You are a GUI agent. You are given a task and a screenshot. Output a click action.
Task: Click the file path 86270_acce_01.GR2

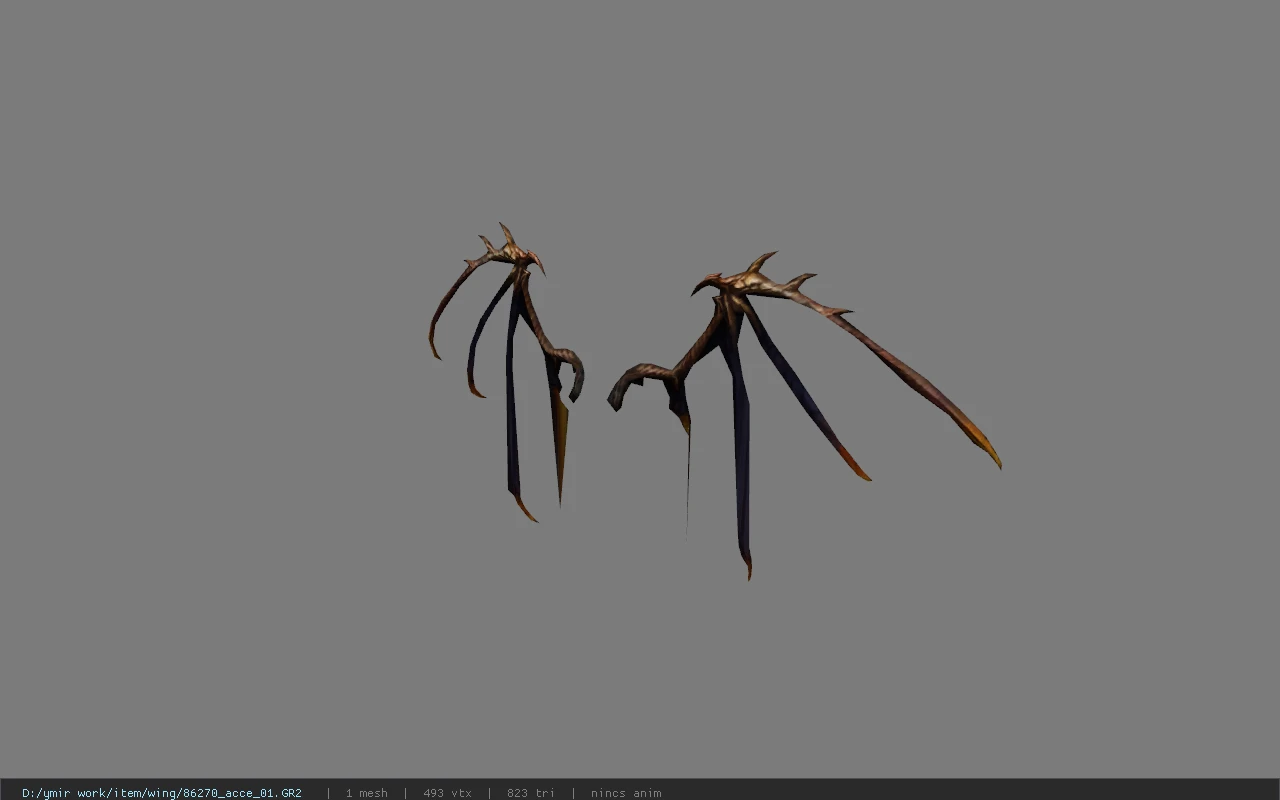coord(162,793)
